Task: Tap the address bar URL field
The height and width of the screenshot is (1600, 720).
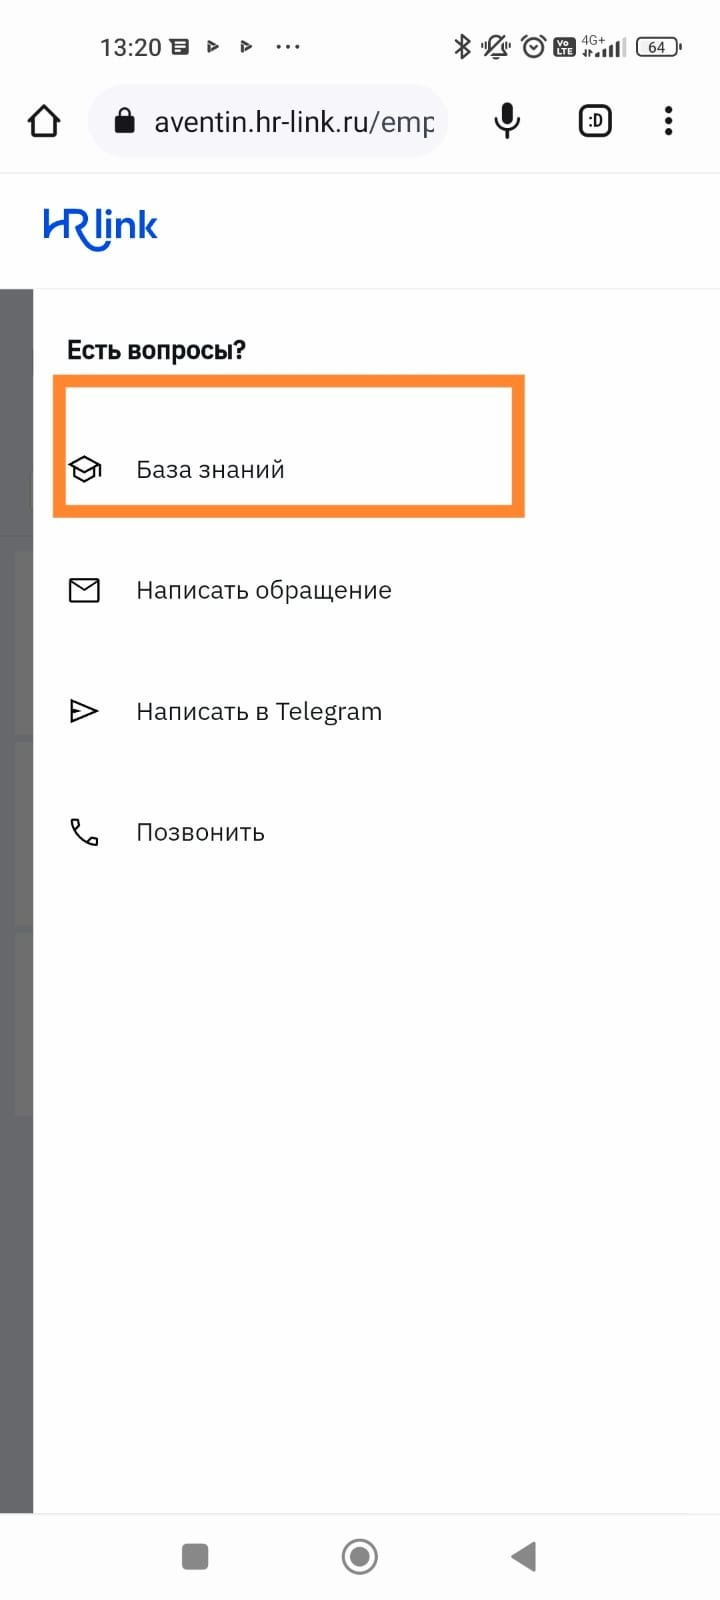Action: (293, 122)
